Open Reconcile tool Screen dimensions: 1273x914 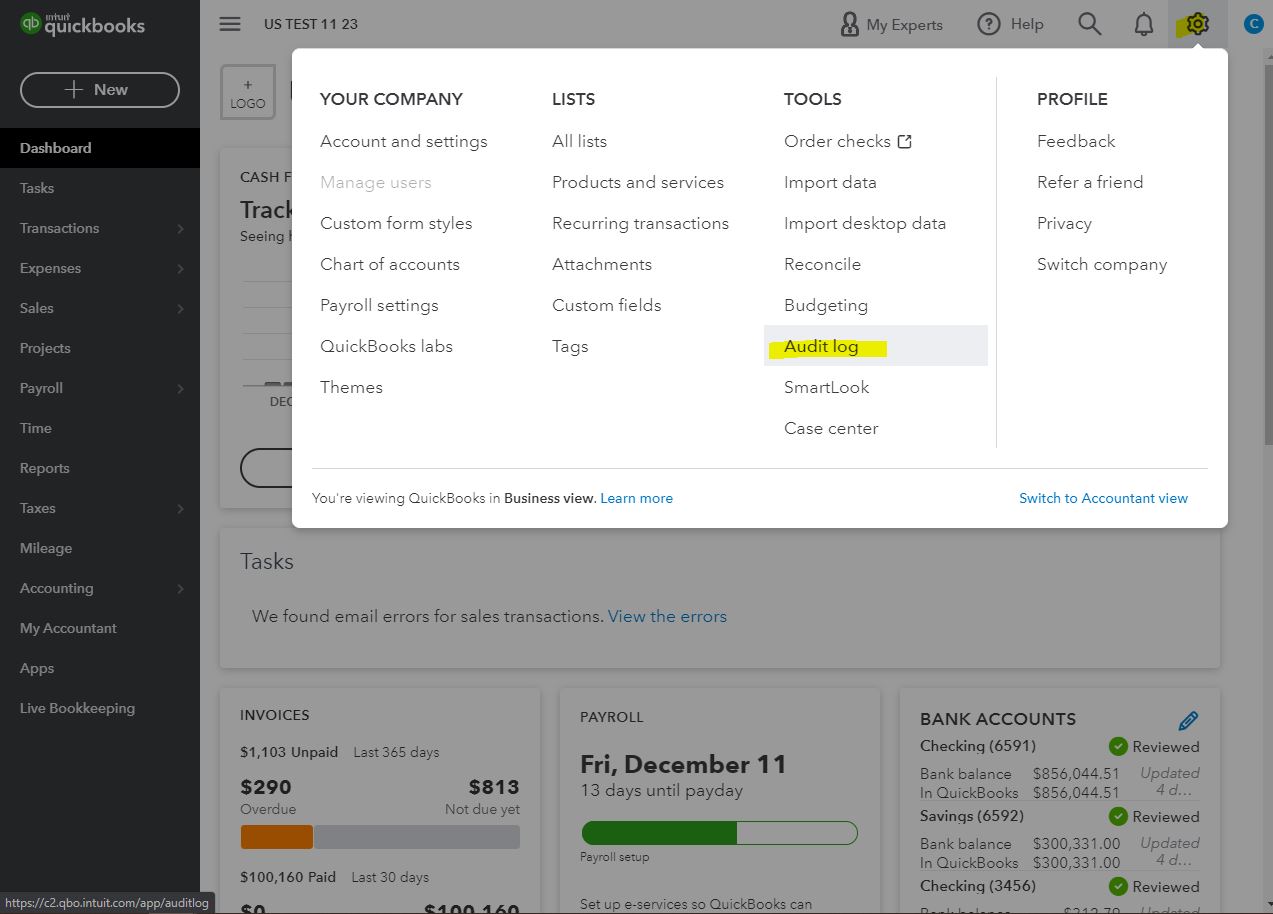(x=822, y=265)
